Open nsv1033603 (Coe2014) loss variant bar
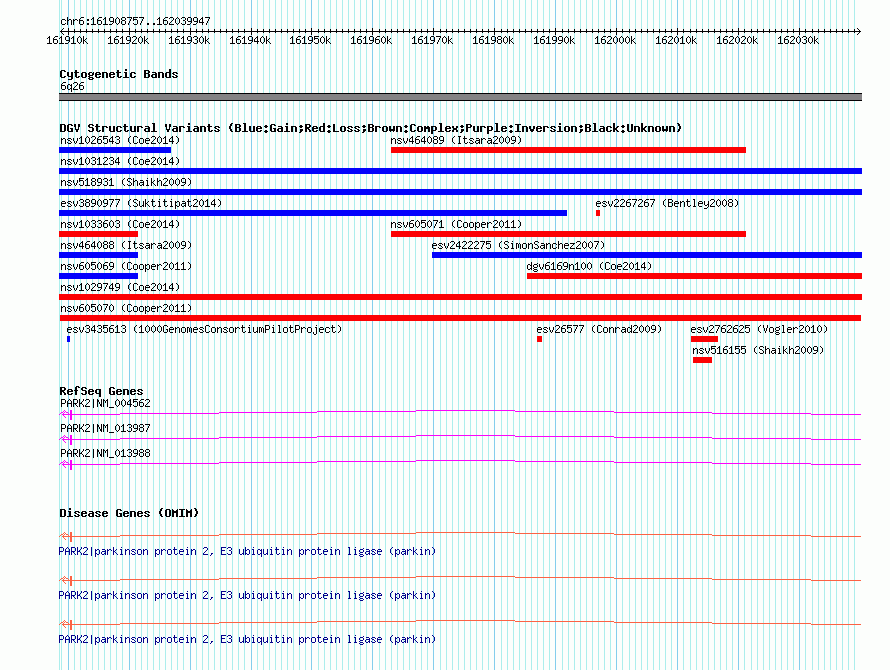Screen dimensions: 890x670 tap(98, 234)
